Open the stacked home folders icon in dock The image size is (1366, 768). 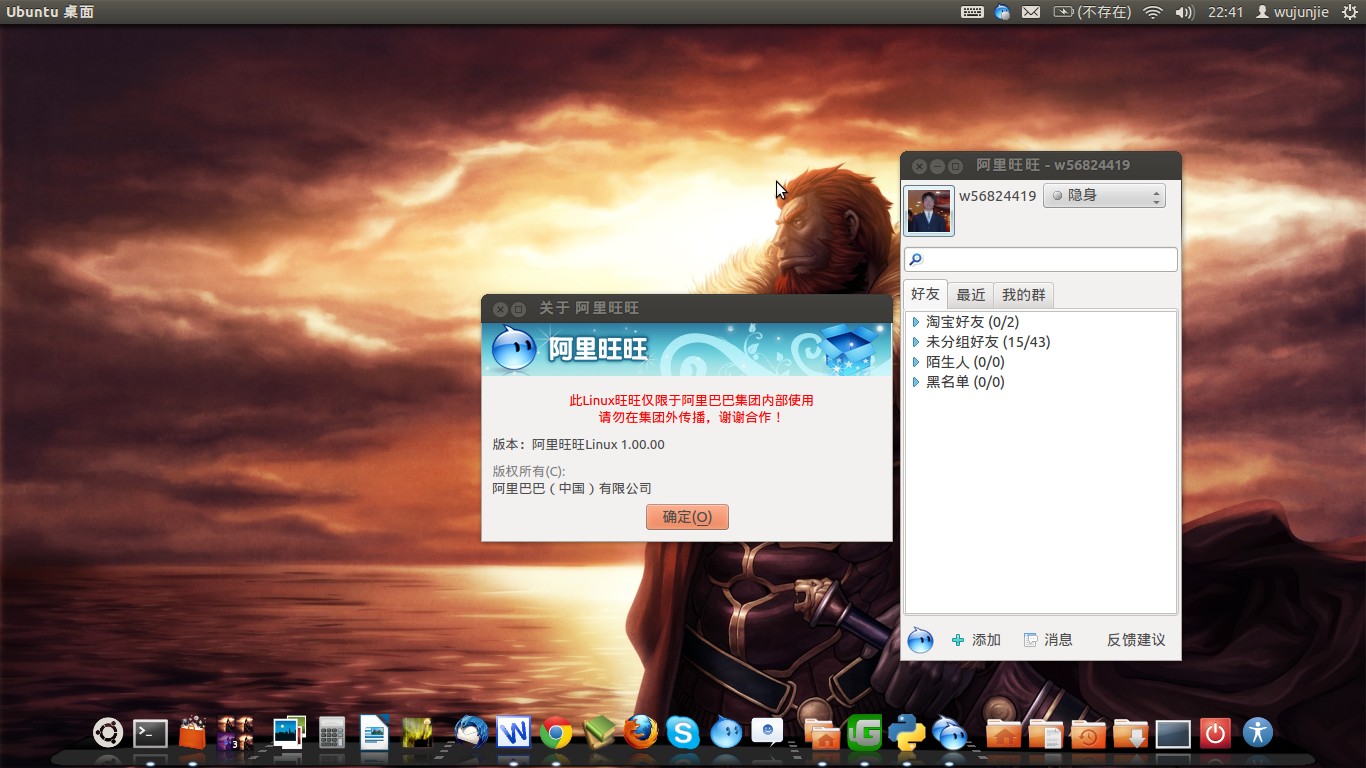(822, 733)
